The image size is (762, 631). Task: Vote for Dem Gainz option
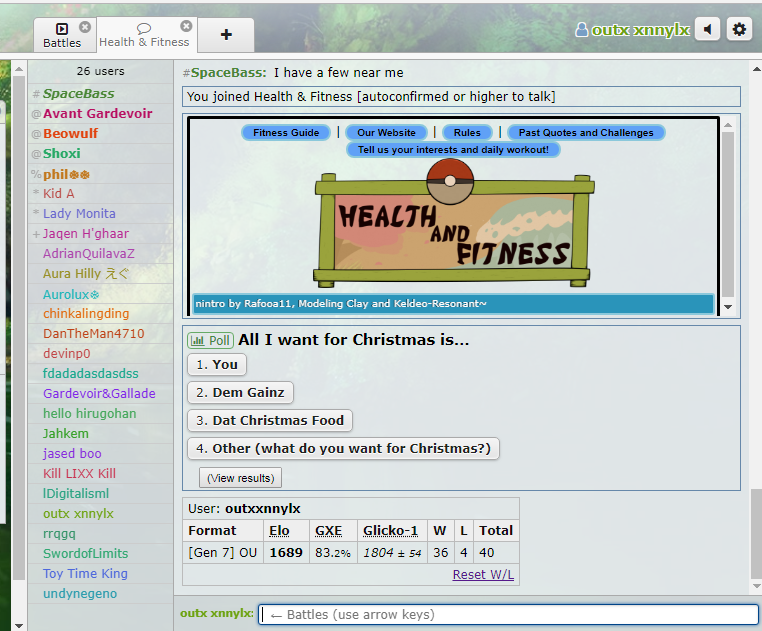coord(240,392)
